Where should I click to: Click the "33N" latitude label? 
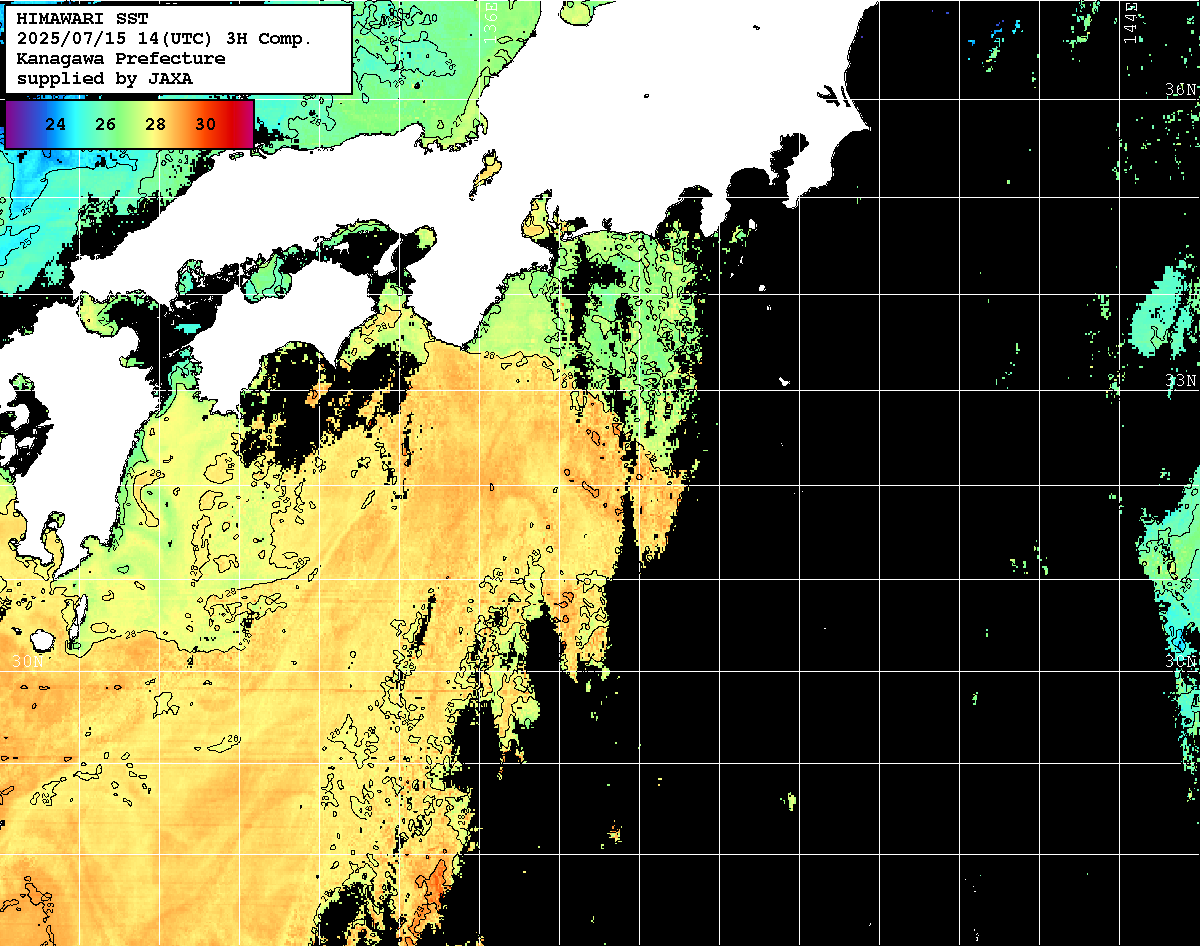point(1181,381)
